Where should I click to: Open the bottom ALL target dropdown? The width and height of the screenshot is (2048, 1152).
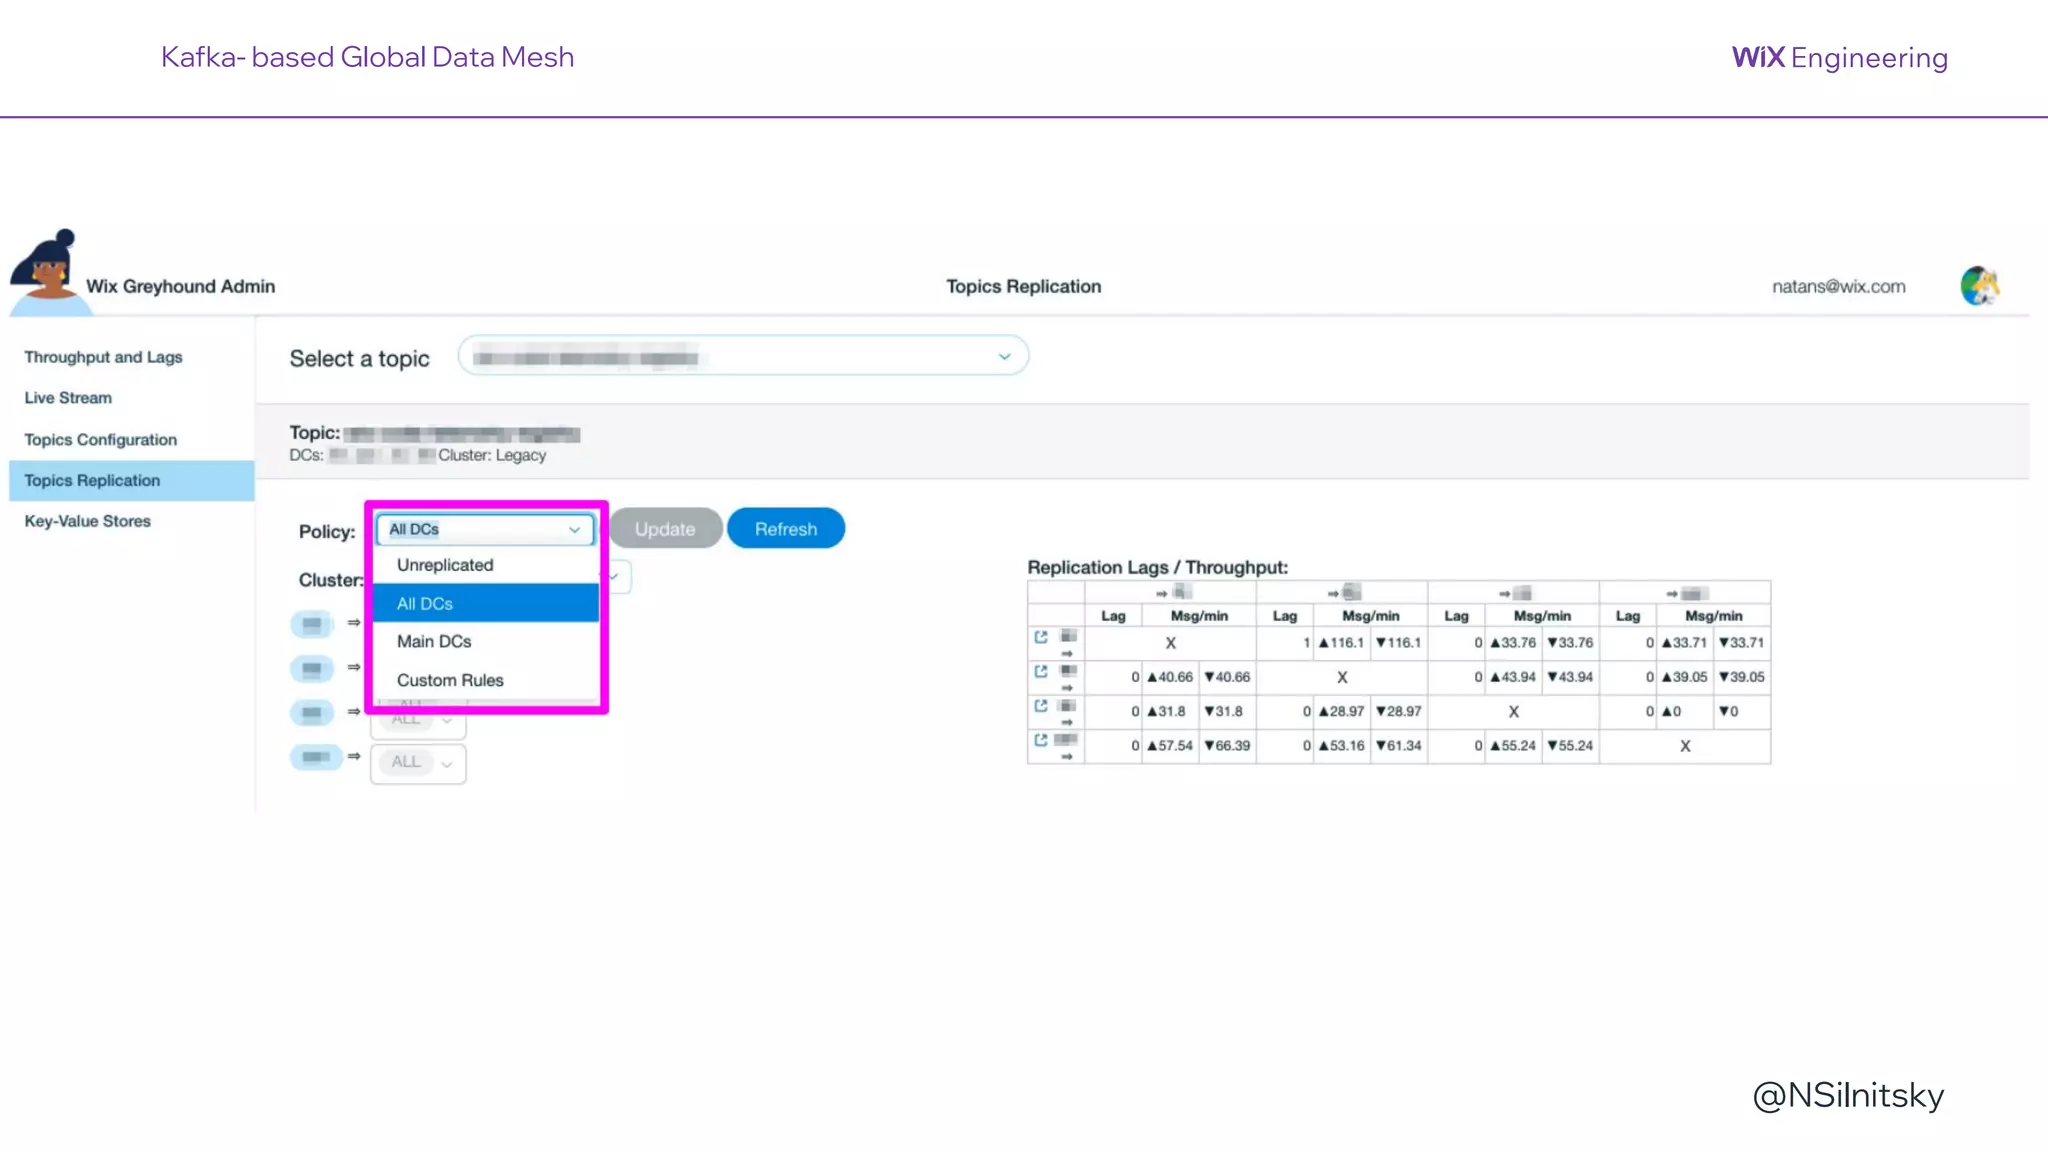[x=418, y=763]
